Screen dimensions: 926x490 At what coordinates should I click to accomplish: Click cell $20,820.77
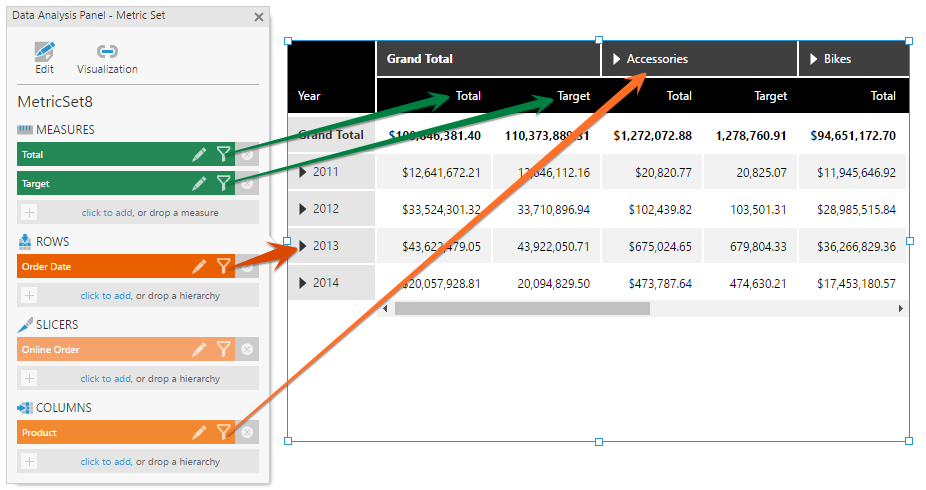click(x=663, y=172)
